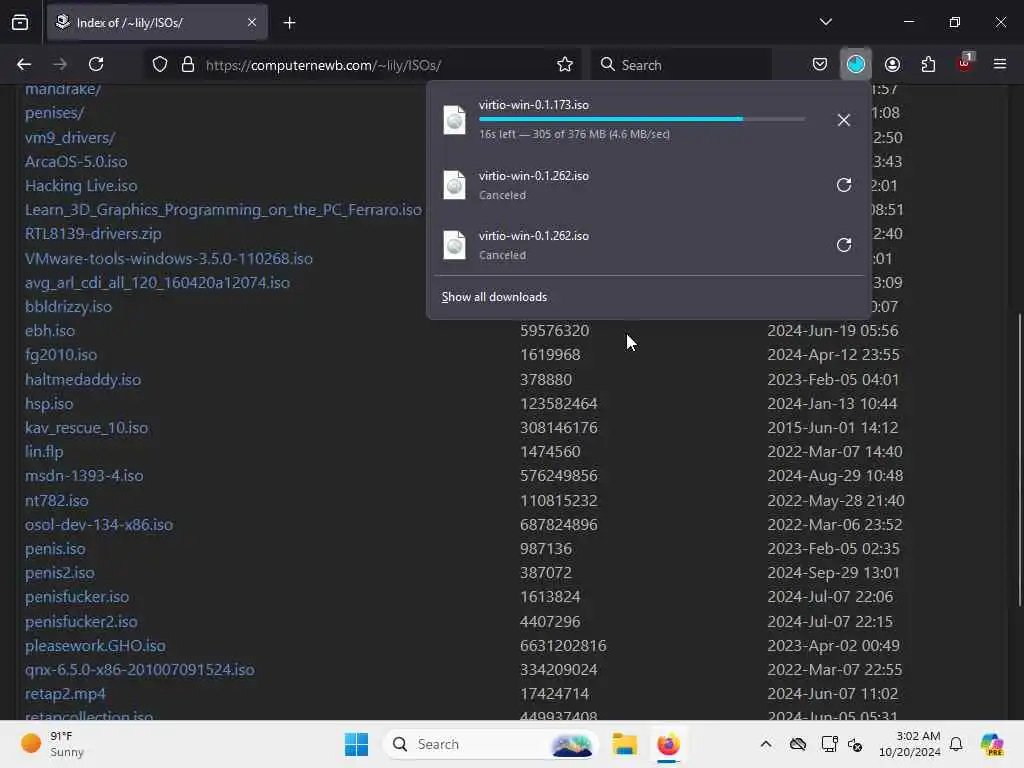Open the kav_rescue_10.iso link
Screen dimensions: 1024x768
pyautogui.click(x=86, y=428)
